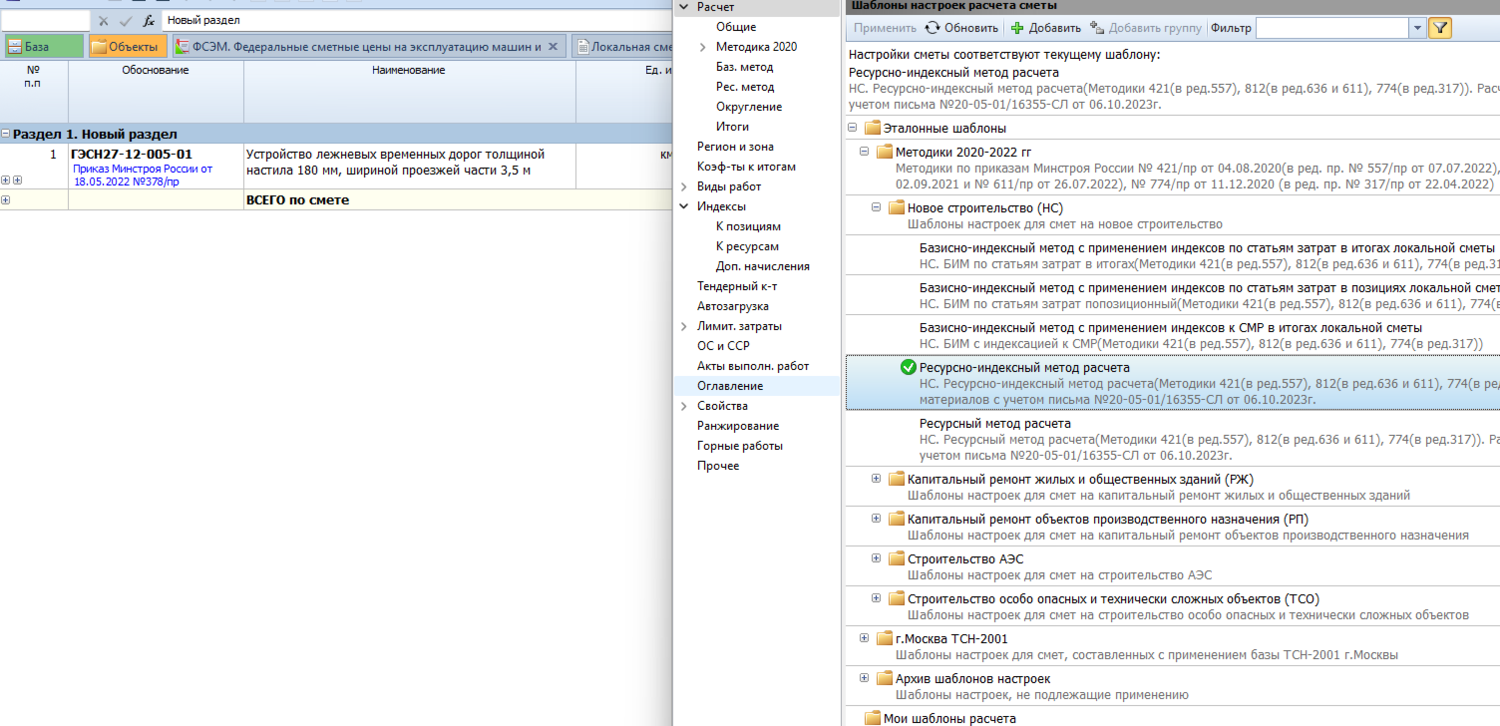Click the green plus icon beside Добавить
This screenshot has width=1500, height=726.
(1017, 28)
